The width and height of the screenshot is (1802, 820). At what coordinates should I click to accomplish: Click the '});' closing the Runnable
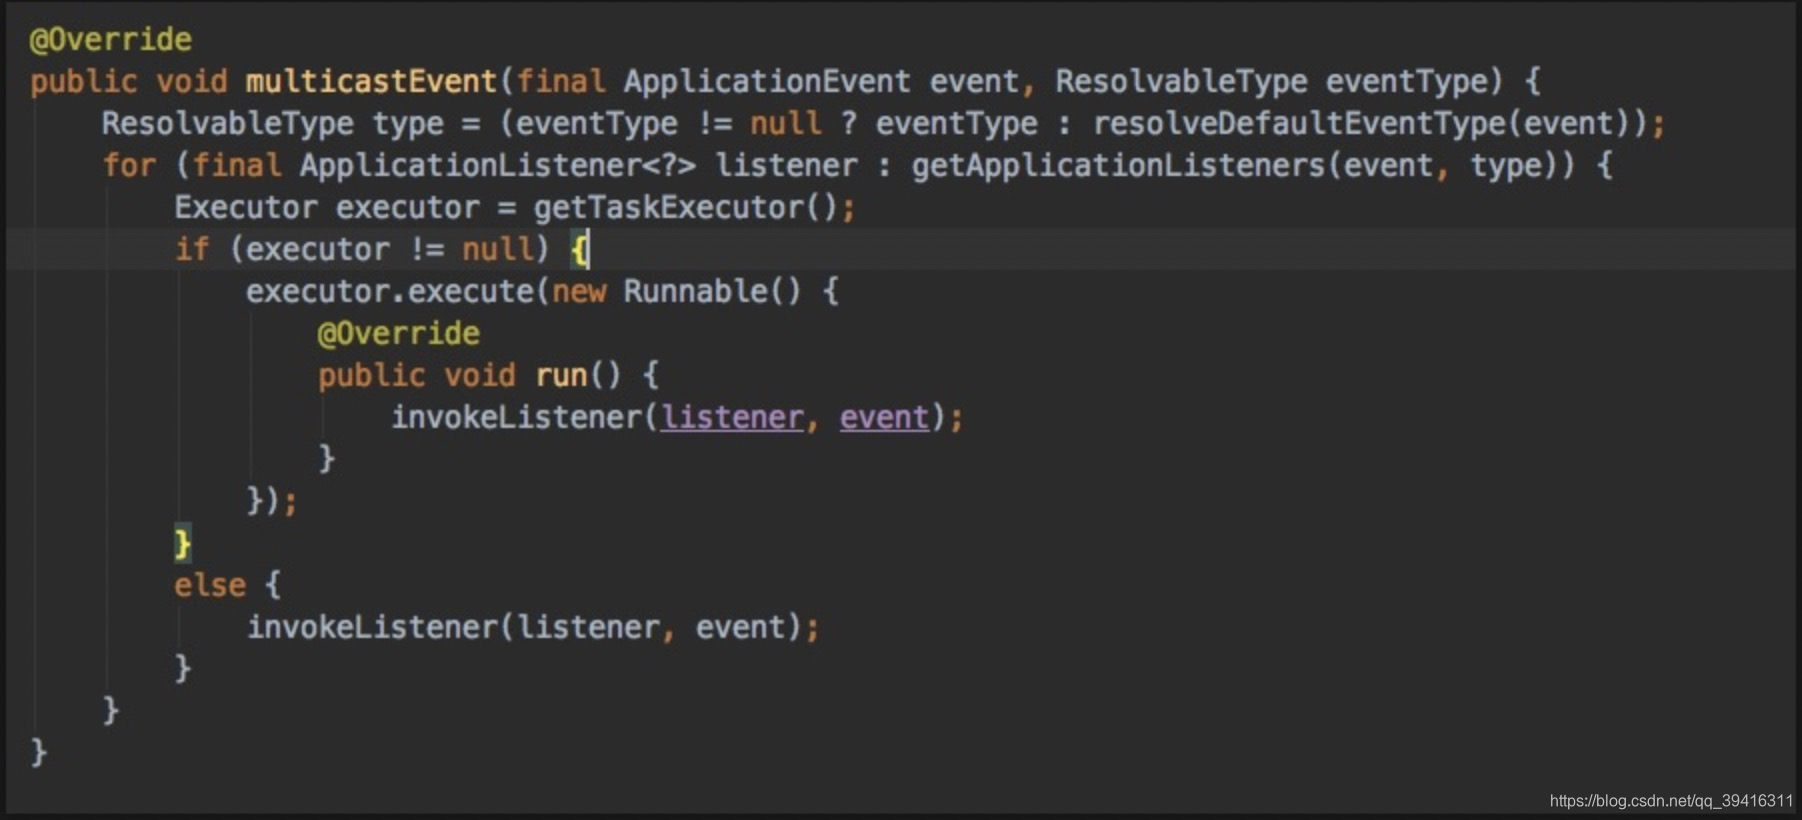point(272,500)
